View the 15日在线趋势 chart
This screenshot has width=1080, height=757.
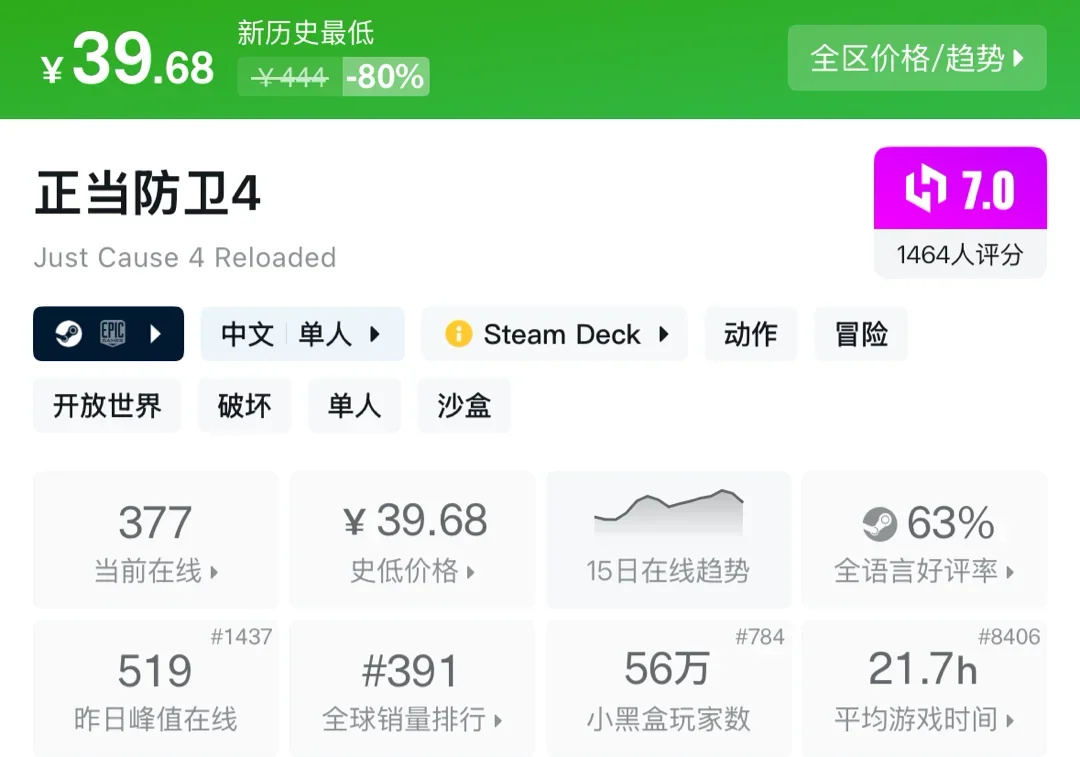click(667, 540)
